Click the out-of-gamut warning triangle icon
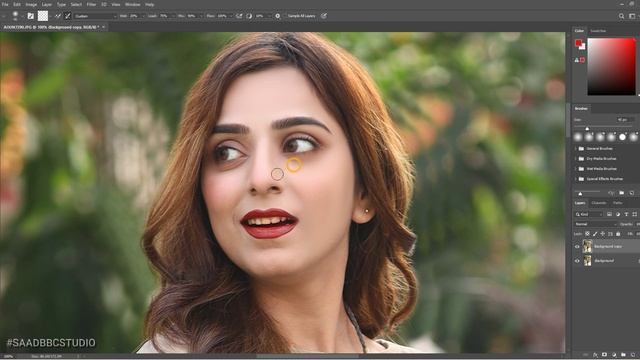Screen dimensions: 640x360 (x=577, y=60)
